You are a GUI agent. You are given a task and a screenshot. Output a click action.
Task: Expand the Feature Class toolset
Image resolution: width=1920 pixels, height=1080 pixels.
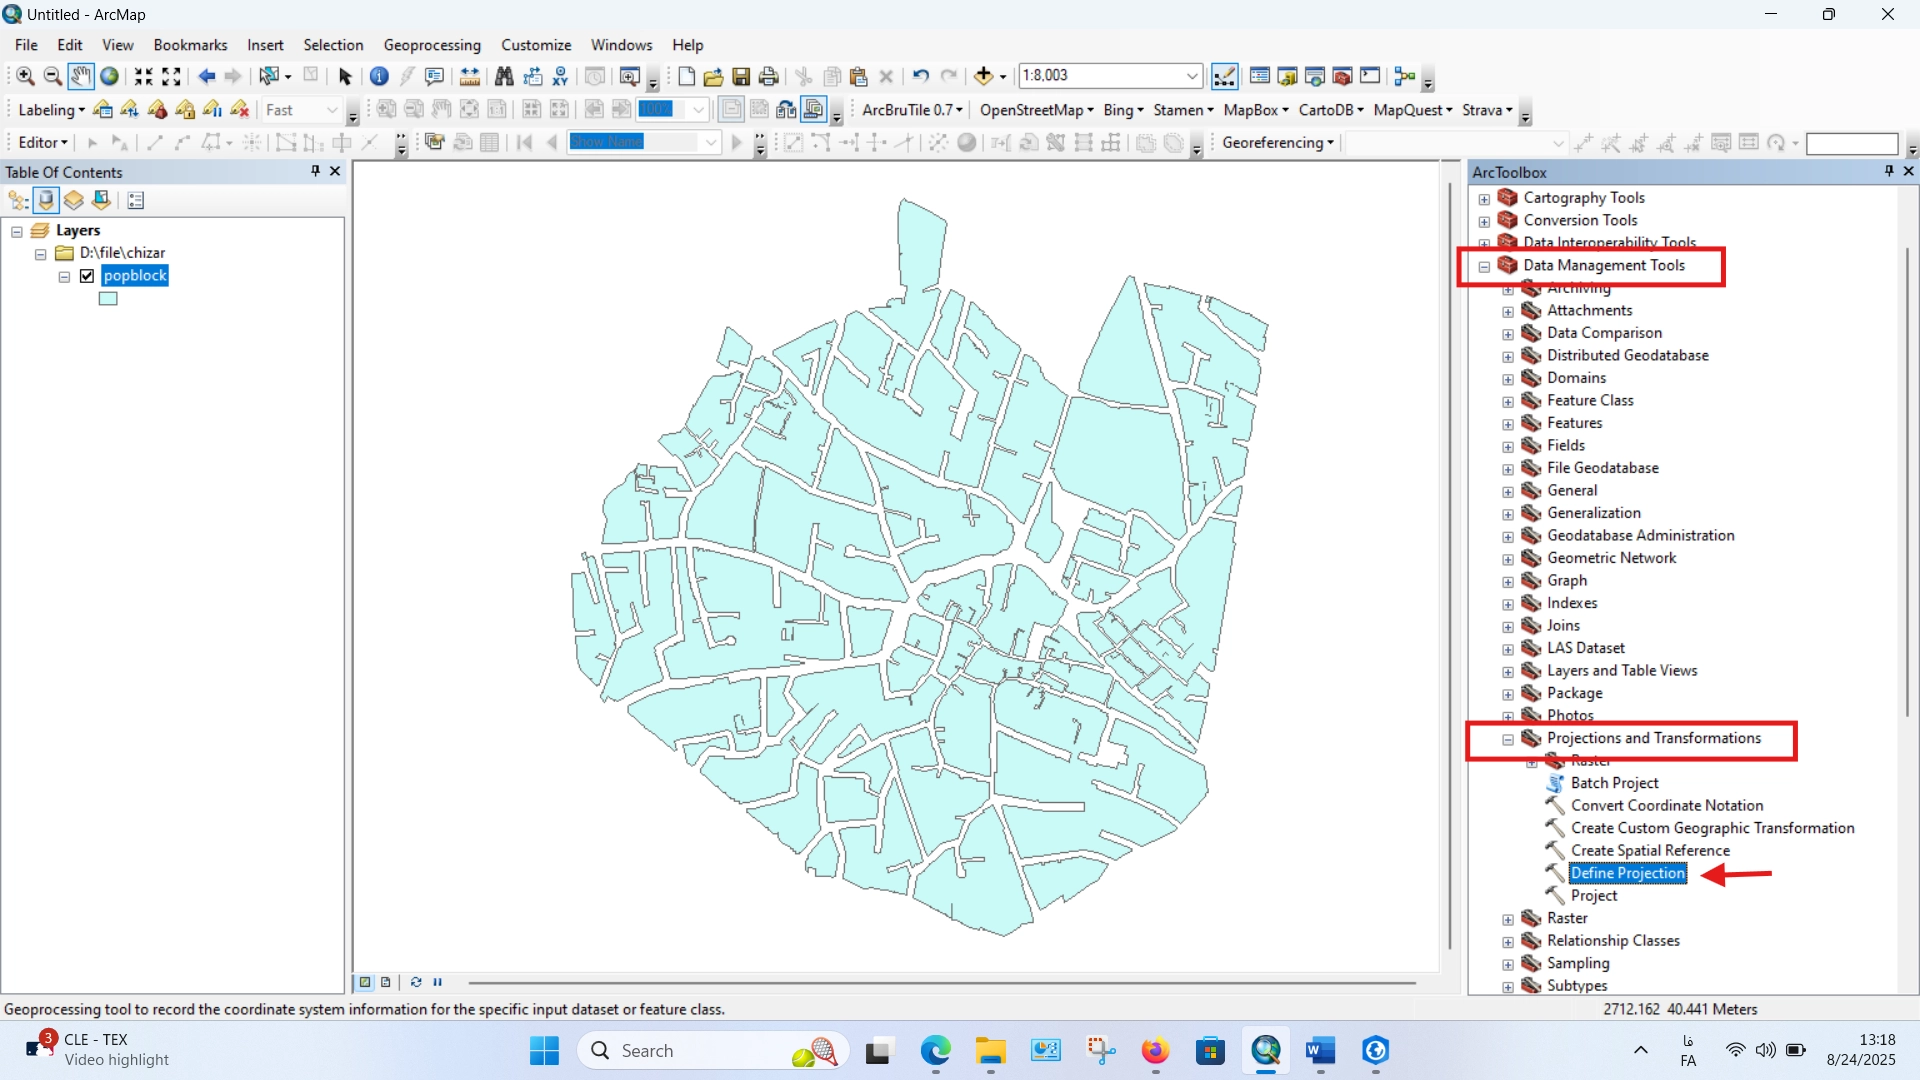pyautogui.click(x=1508, y=402)
